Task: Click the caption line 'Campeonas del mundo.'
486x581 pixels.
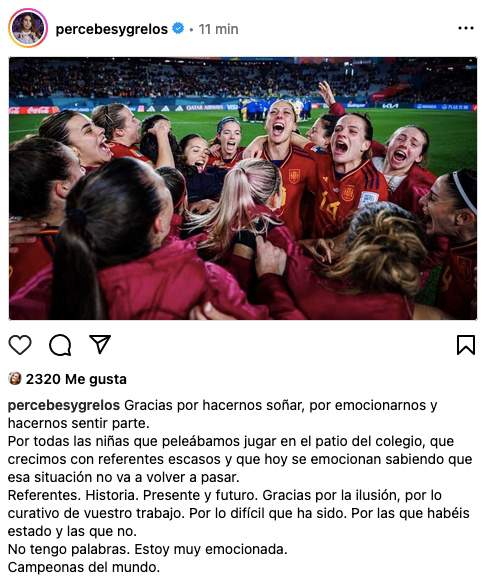Action: 84,567
